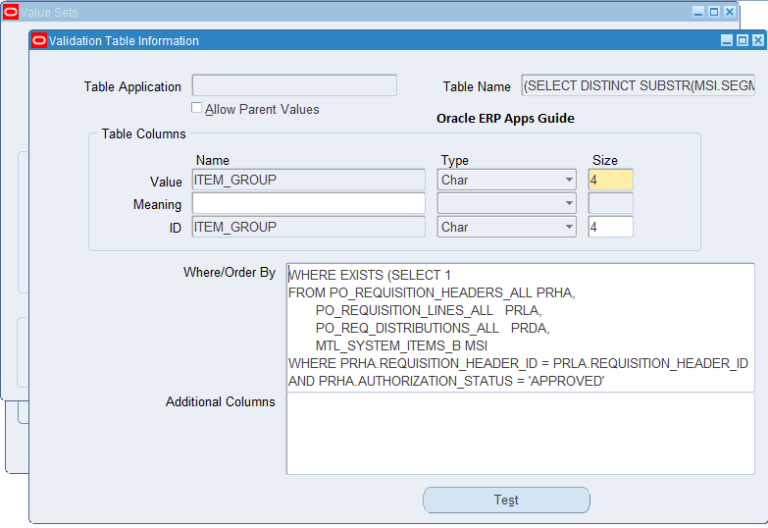Screen dimensions: 768x528
Task: Click the Value Name field containing ITEM_GROUP
Action: 308,181
